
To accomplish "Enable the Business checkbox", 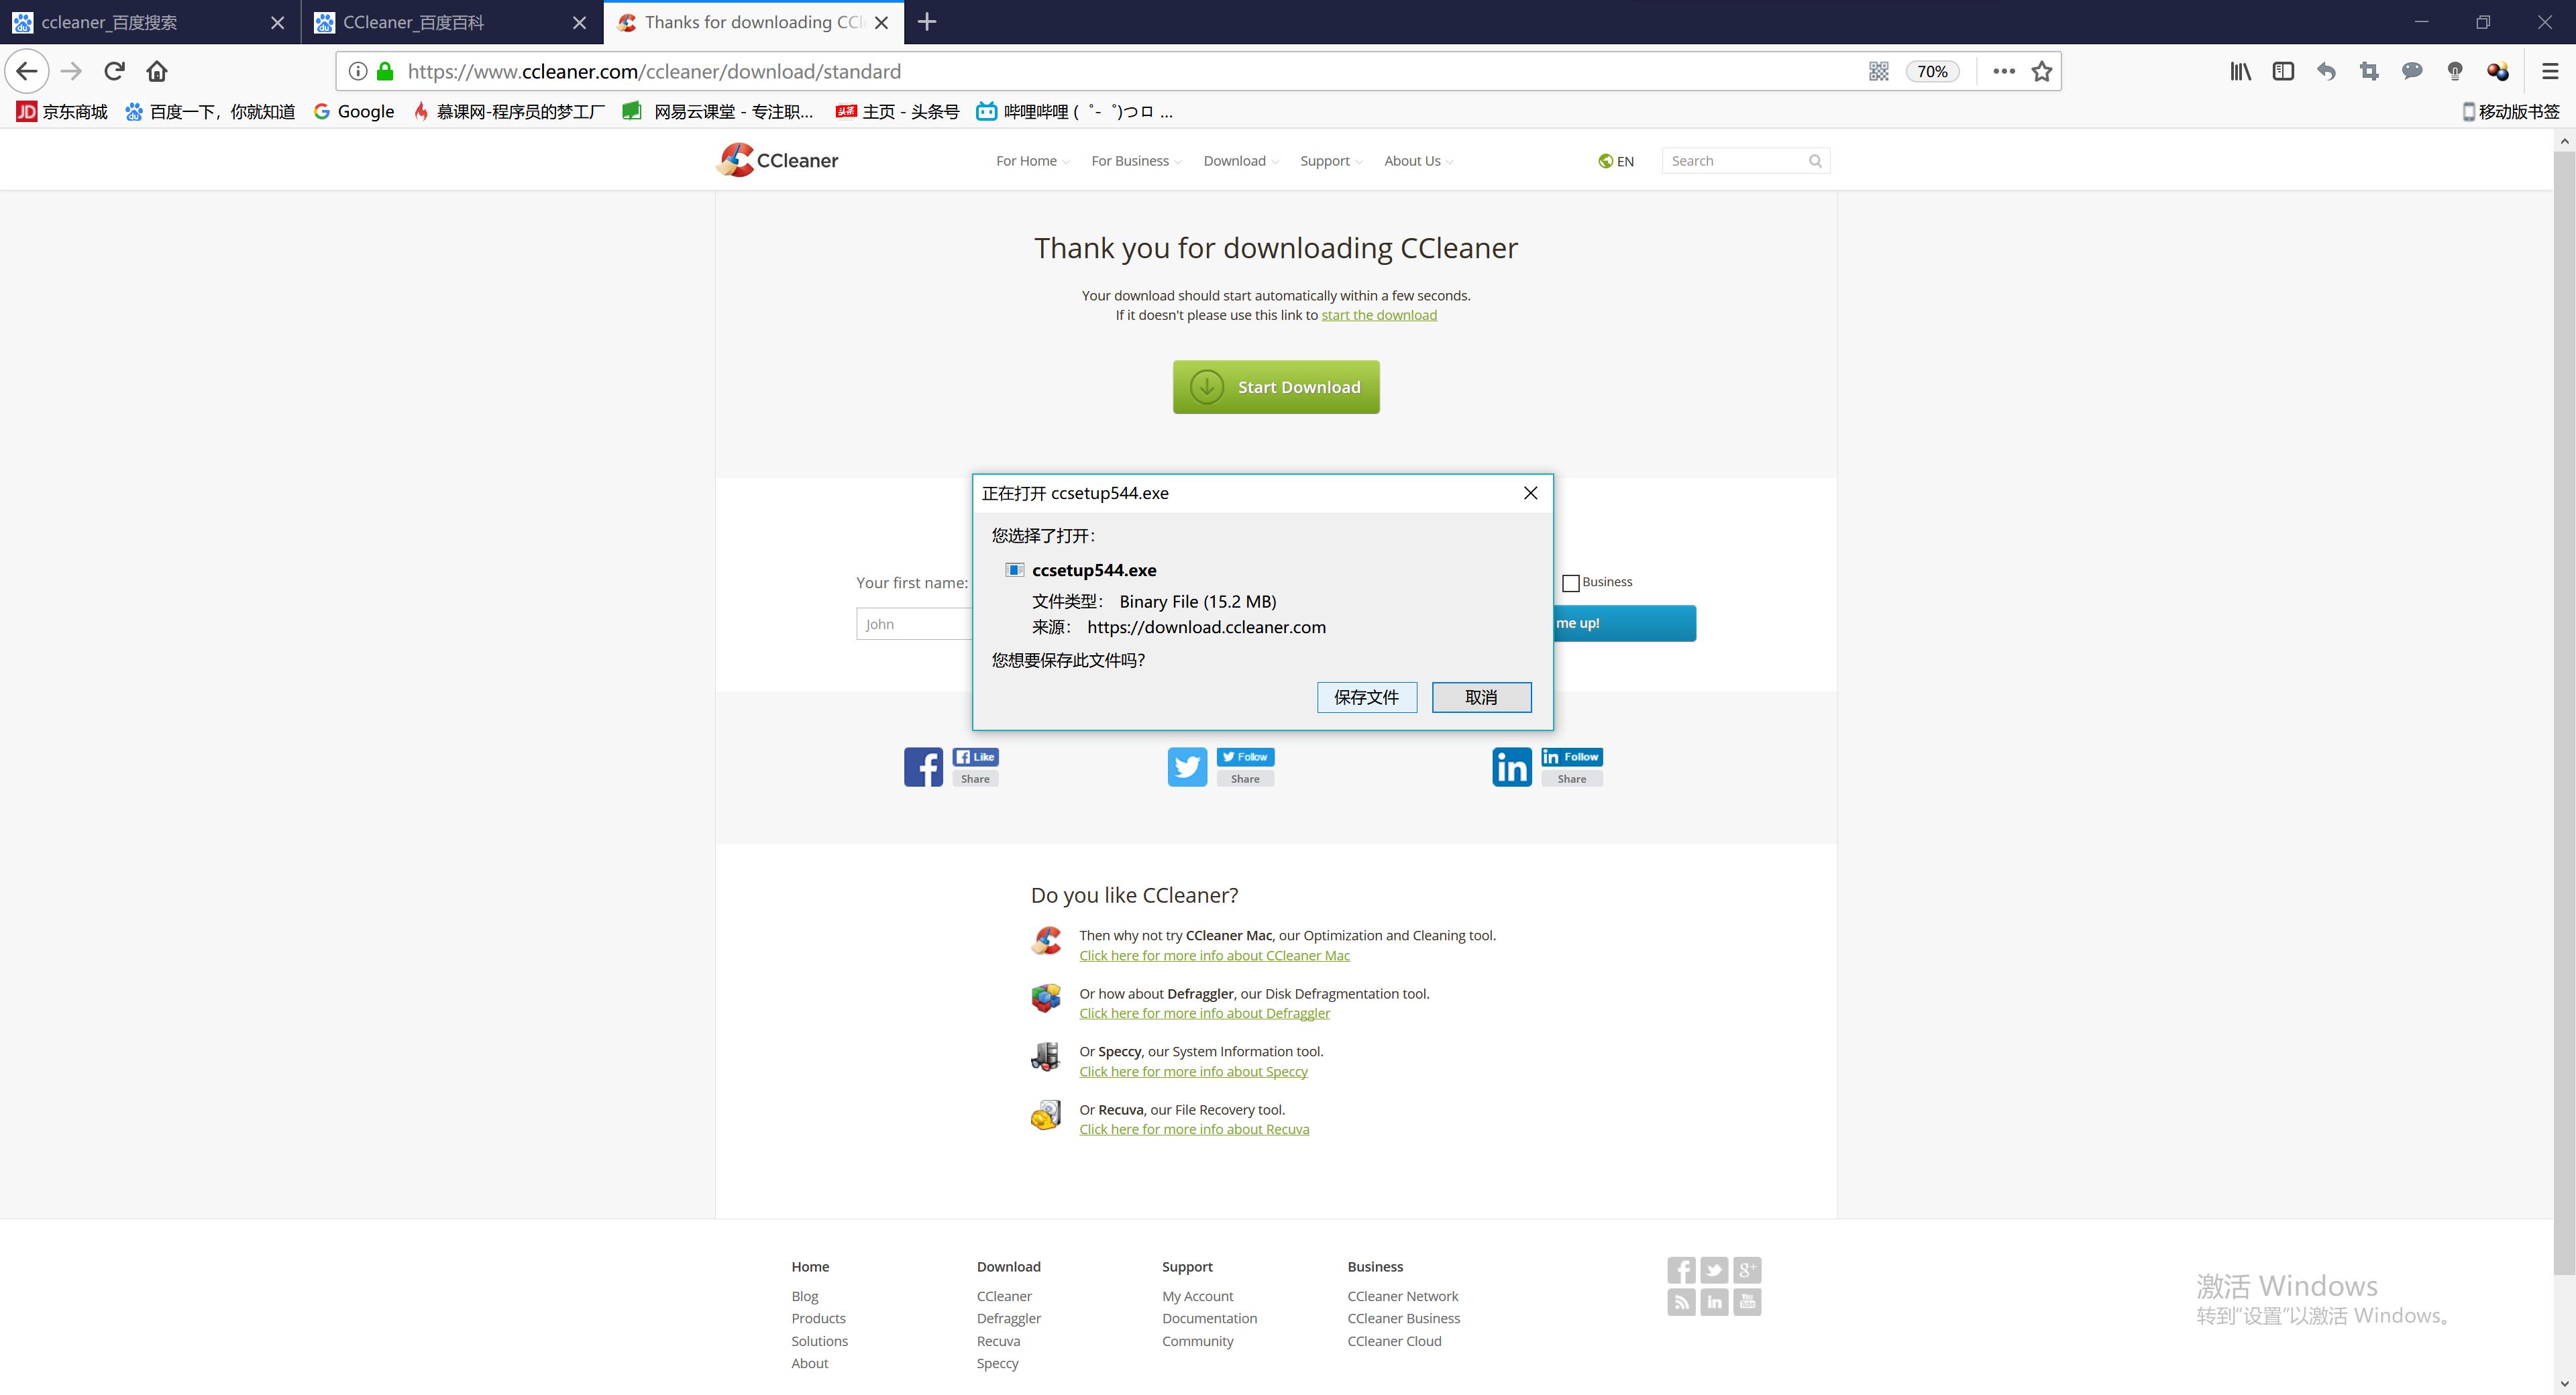I will click(x=1571, y=582).
